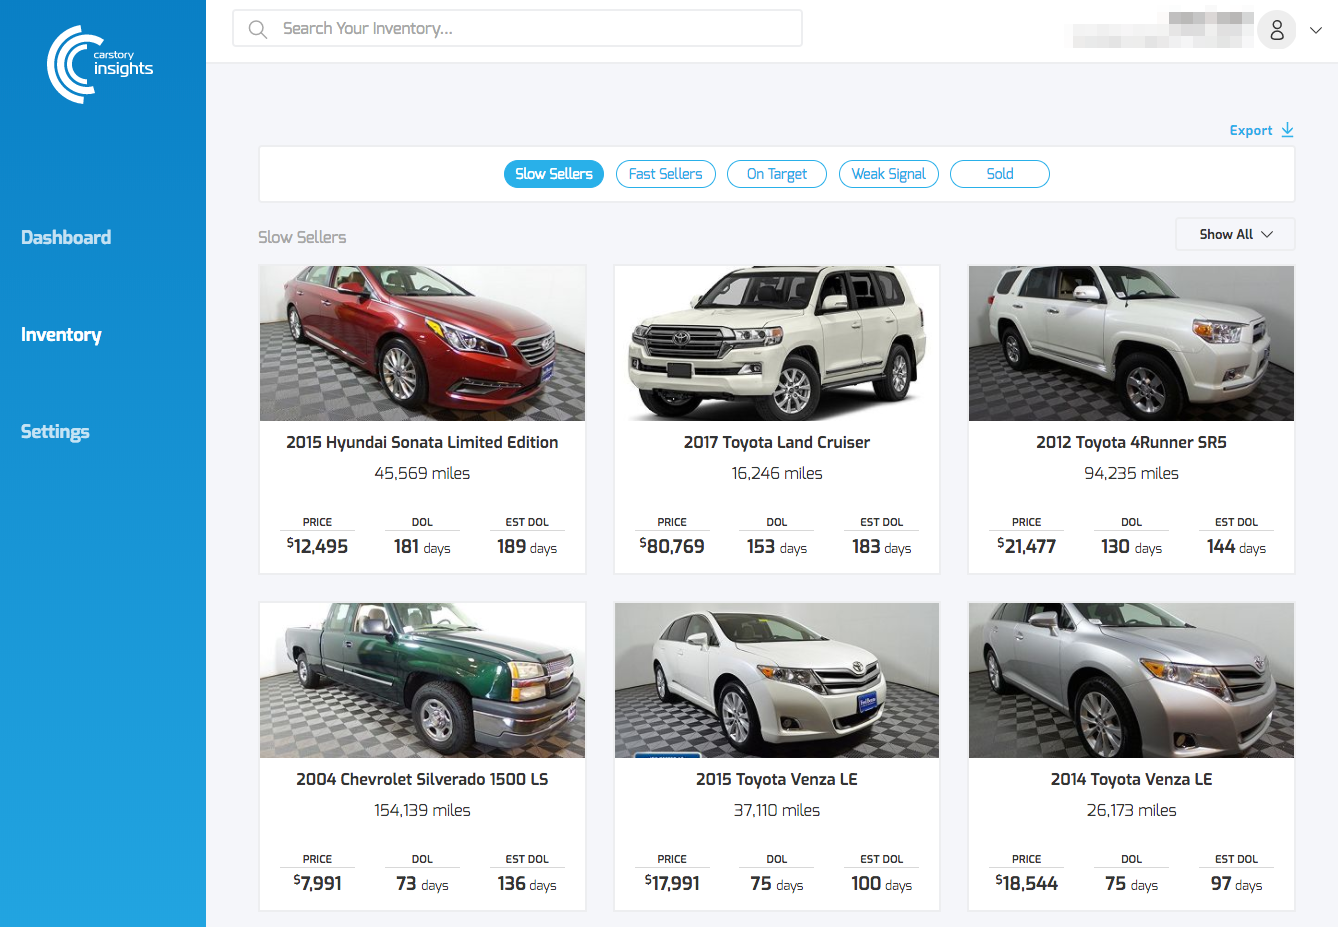1338x927 pixels.
Task: Open the red Hyundai Sonata photo
Action: click(422, 343)
